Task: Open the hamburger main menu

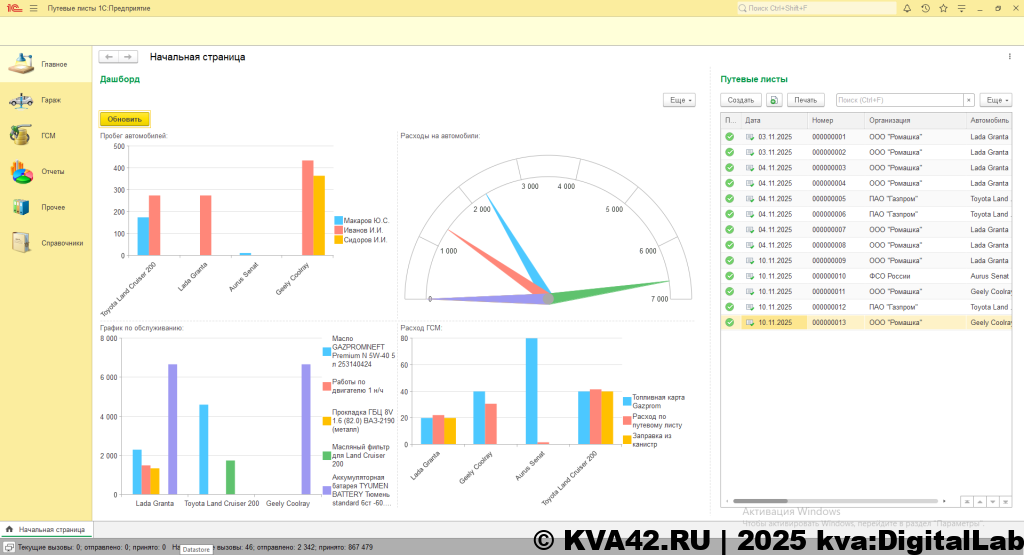Action: 34,8
